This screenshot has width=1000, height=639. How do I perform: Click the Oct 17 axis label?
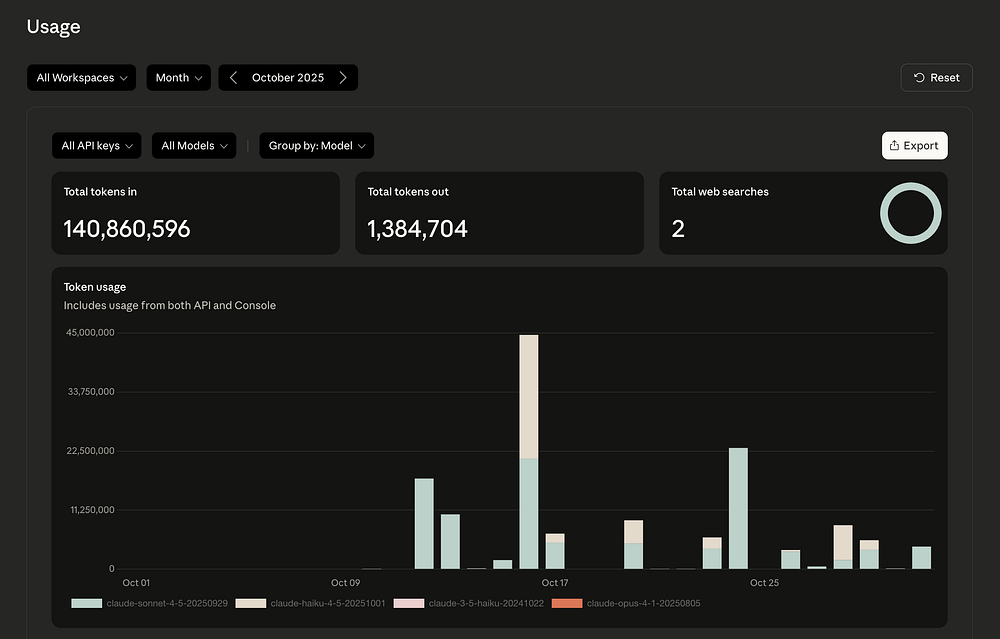coord(555,583)
